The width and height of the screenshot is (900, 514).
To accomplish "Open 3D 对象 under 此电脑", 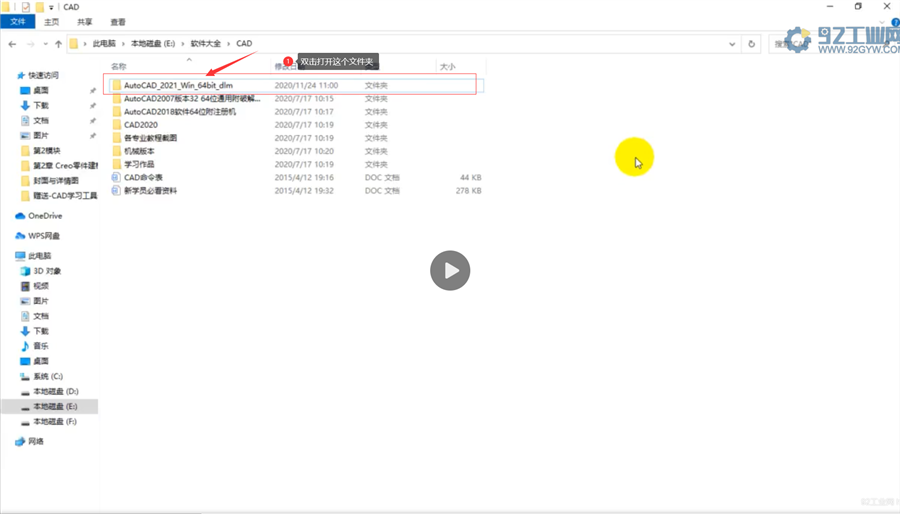I will point(47,271).
